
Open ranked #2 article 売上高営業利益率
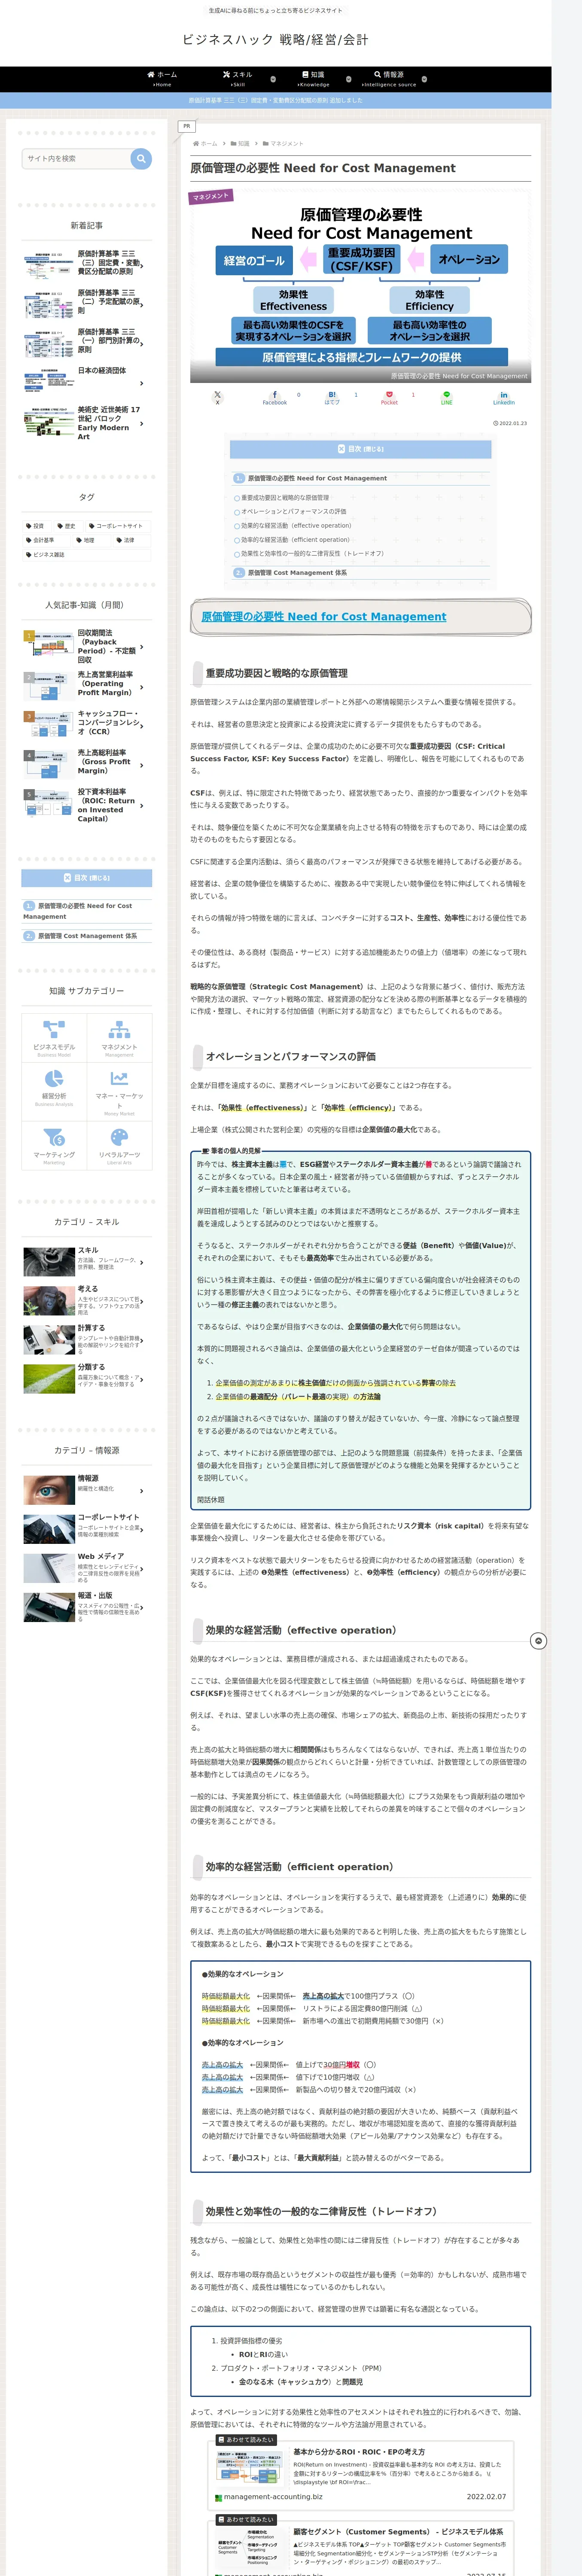(87, 686)
